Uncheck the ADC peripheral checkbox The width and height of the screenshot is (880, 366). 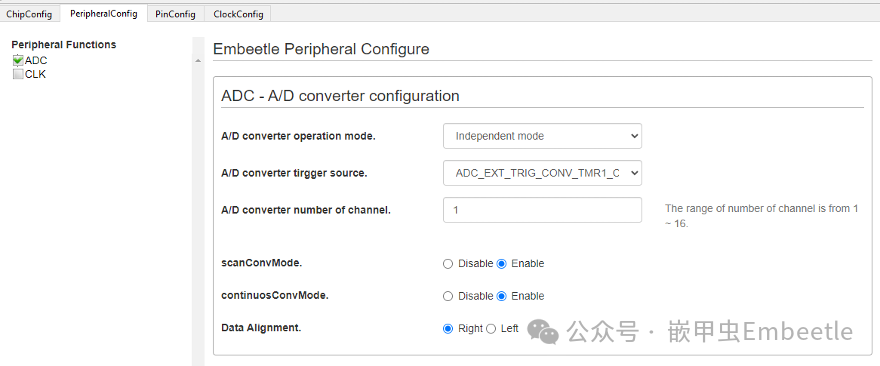[18, 60]
